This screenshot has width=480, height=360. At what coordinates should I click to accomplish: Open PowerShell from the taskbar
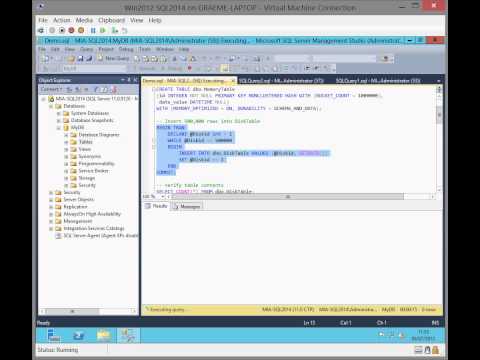tap(79, 335)
